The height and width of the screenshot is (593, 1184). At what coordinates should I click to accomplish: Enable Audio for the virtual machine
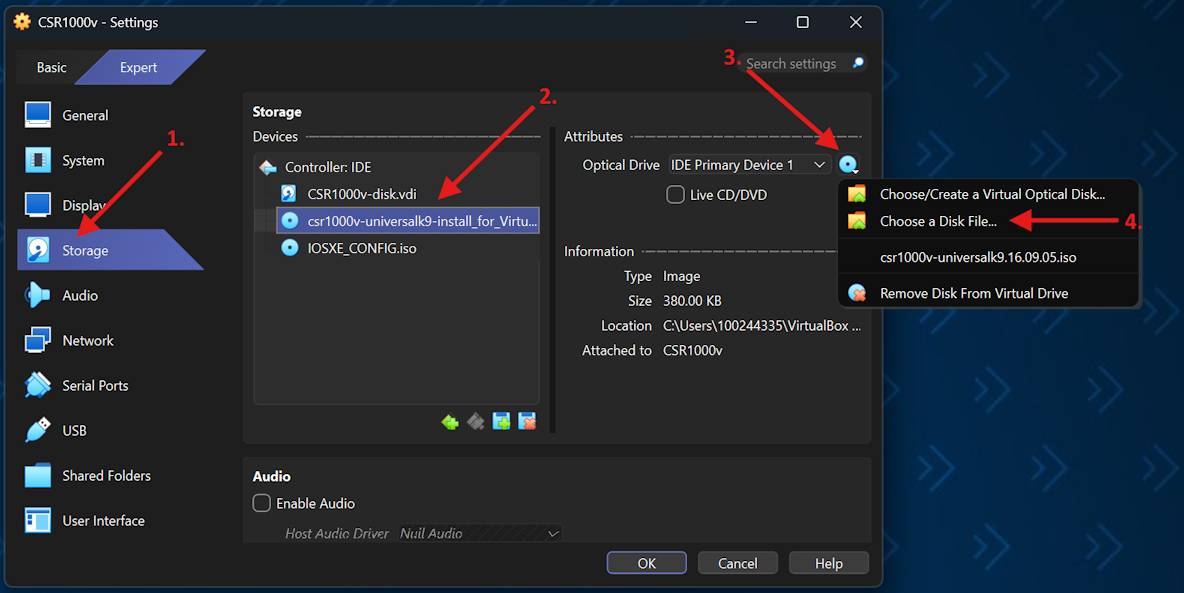pyautogui.click(x=261, y=503)
